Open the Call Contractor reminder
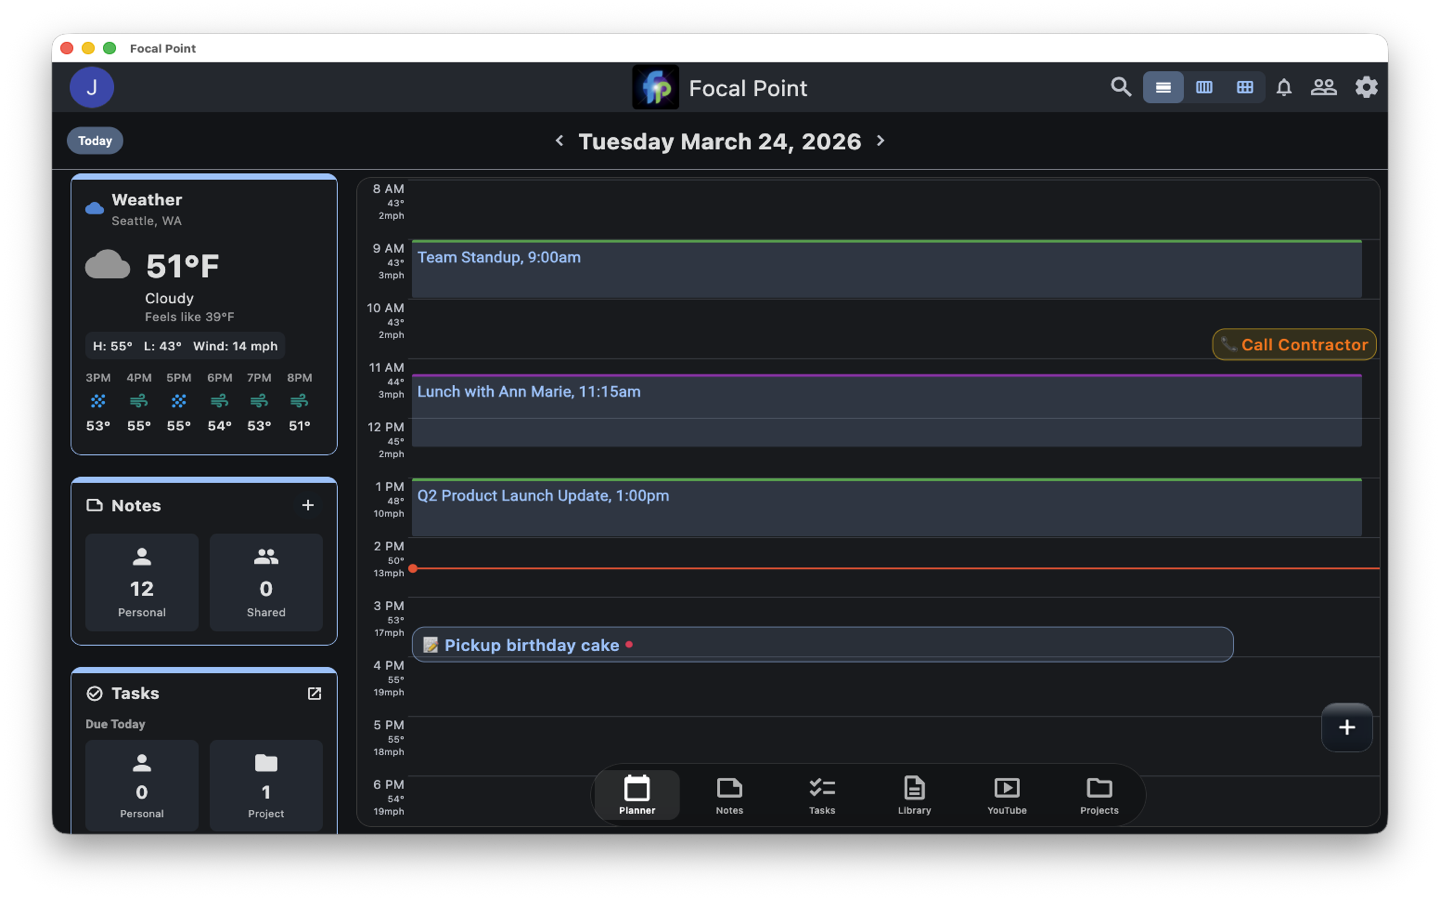1440x900 pixels. point(1294,345)
